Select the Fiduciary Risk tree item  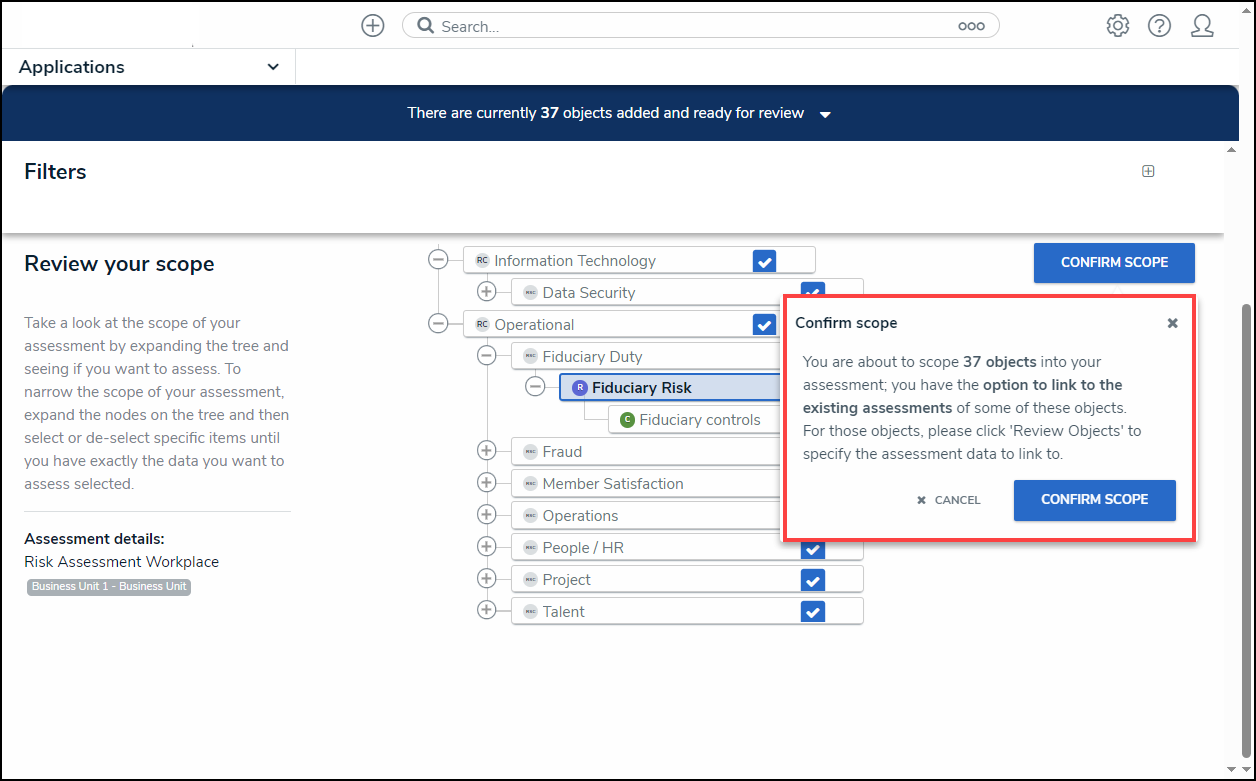(x=641, y=388)
